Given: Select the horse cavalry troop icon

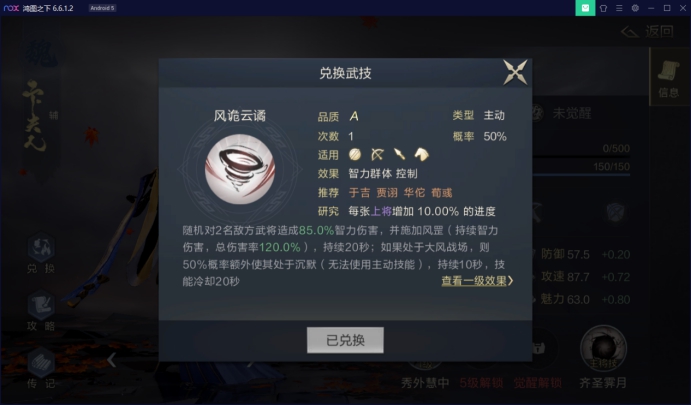Looking at the screenshot, I should pos(422,154).
